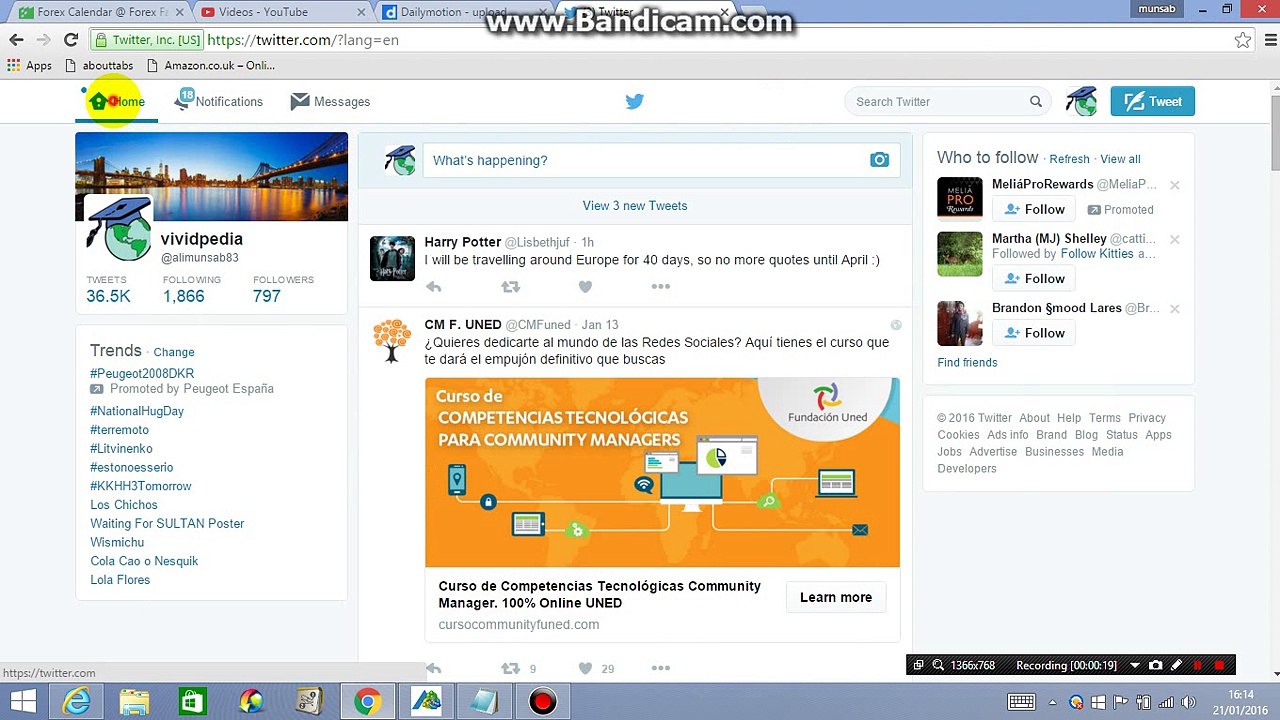
Task: View the 797 followers list
Action: (x=267, y=296)
